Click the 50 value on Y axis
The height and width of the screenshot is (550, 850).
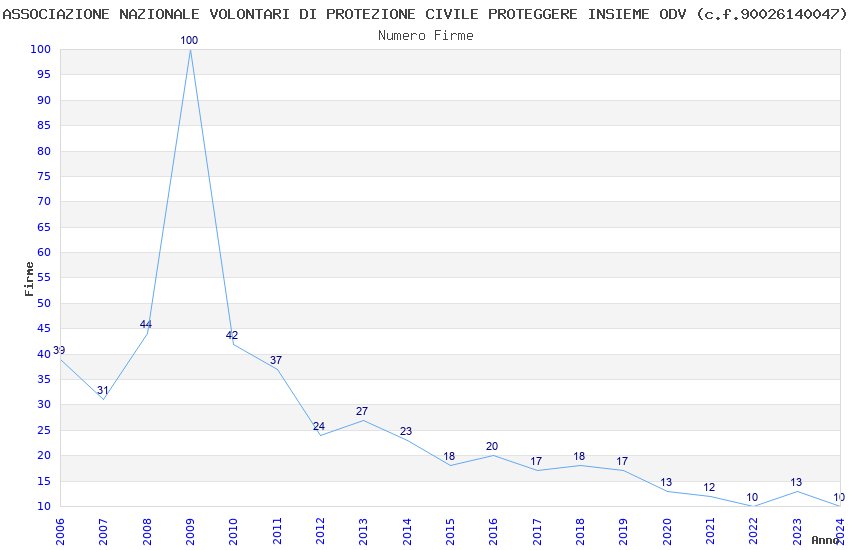pos(44,303)
